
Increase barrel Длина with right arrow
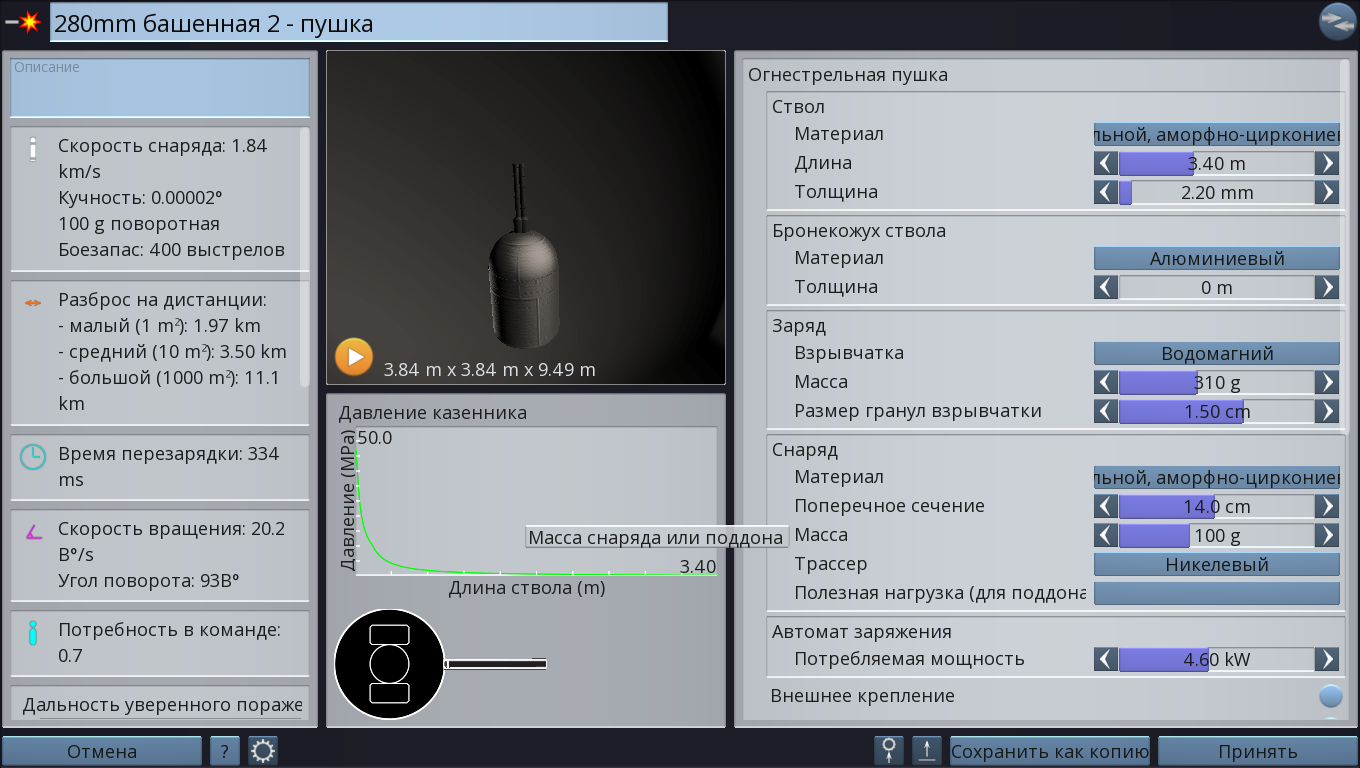pyautogui.click(x=1326, y=163)
